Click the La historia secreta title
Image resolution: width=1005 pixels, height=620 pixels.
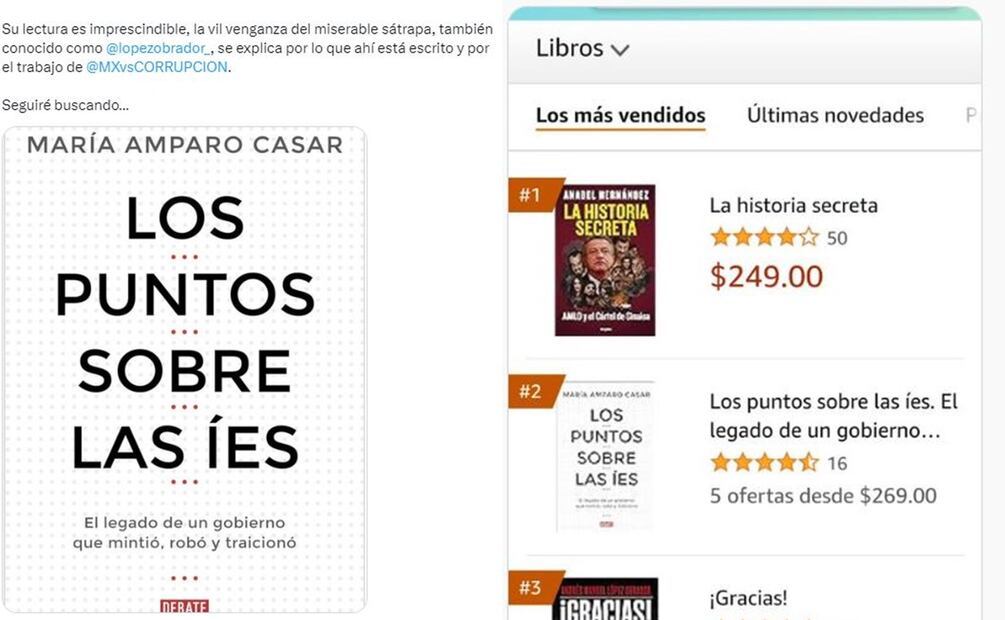[x=793, y=206]
